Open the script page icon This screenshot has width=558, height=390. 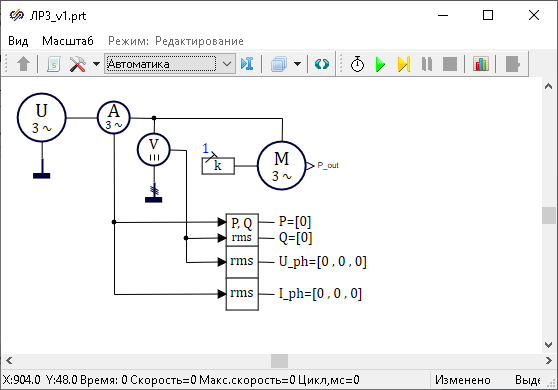pyautogui.click(x=53, y=64)
